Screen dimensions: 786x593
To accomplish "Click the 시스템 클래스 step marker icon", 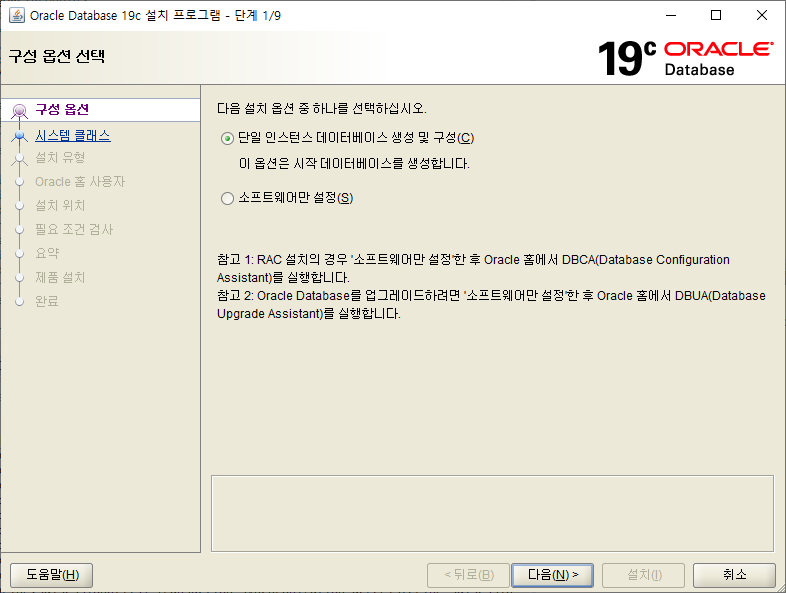I will pos(20,136).
